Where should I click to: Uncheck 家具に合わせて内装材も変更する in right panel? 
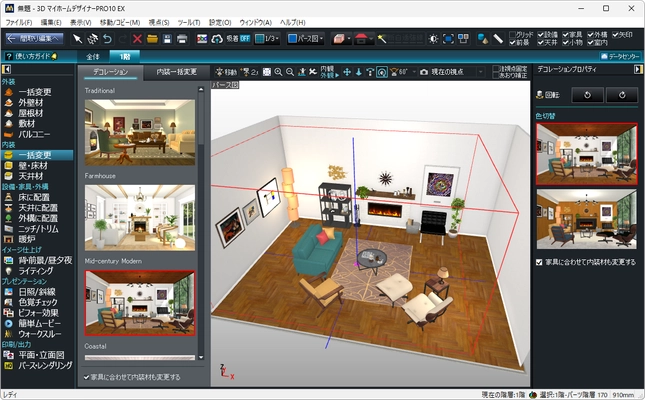(540, 262)
